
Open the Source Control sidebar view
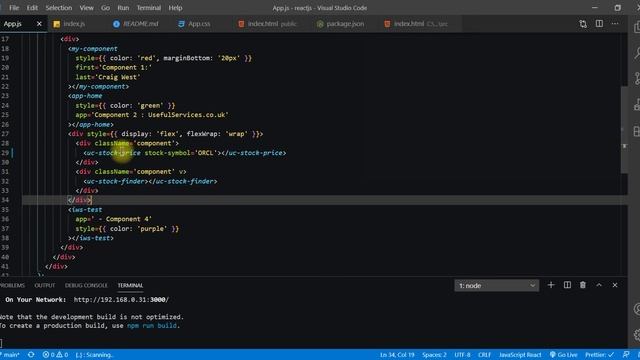(x=637, y=78)
